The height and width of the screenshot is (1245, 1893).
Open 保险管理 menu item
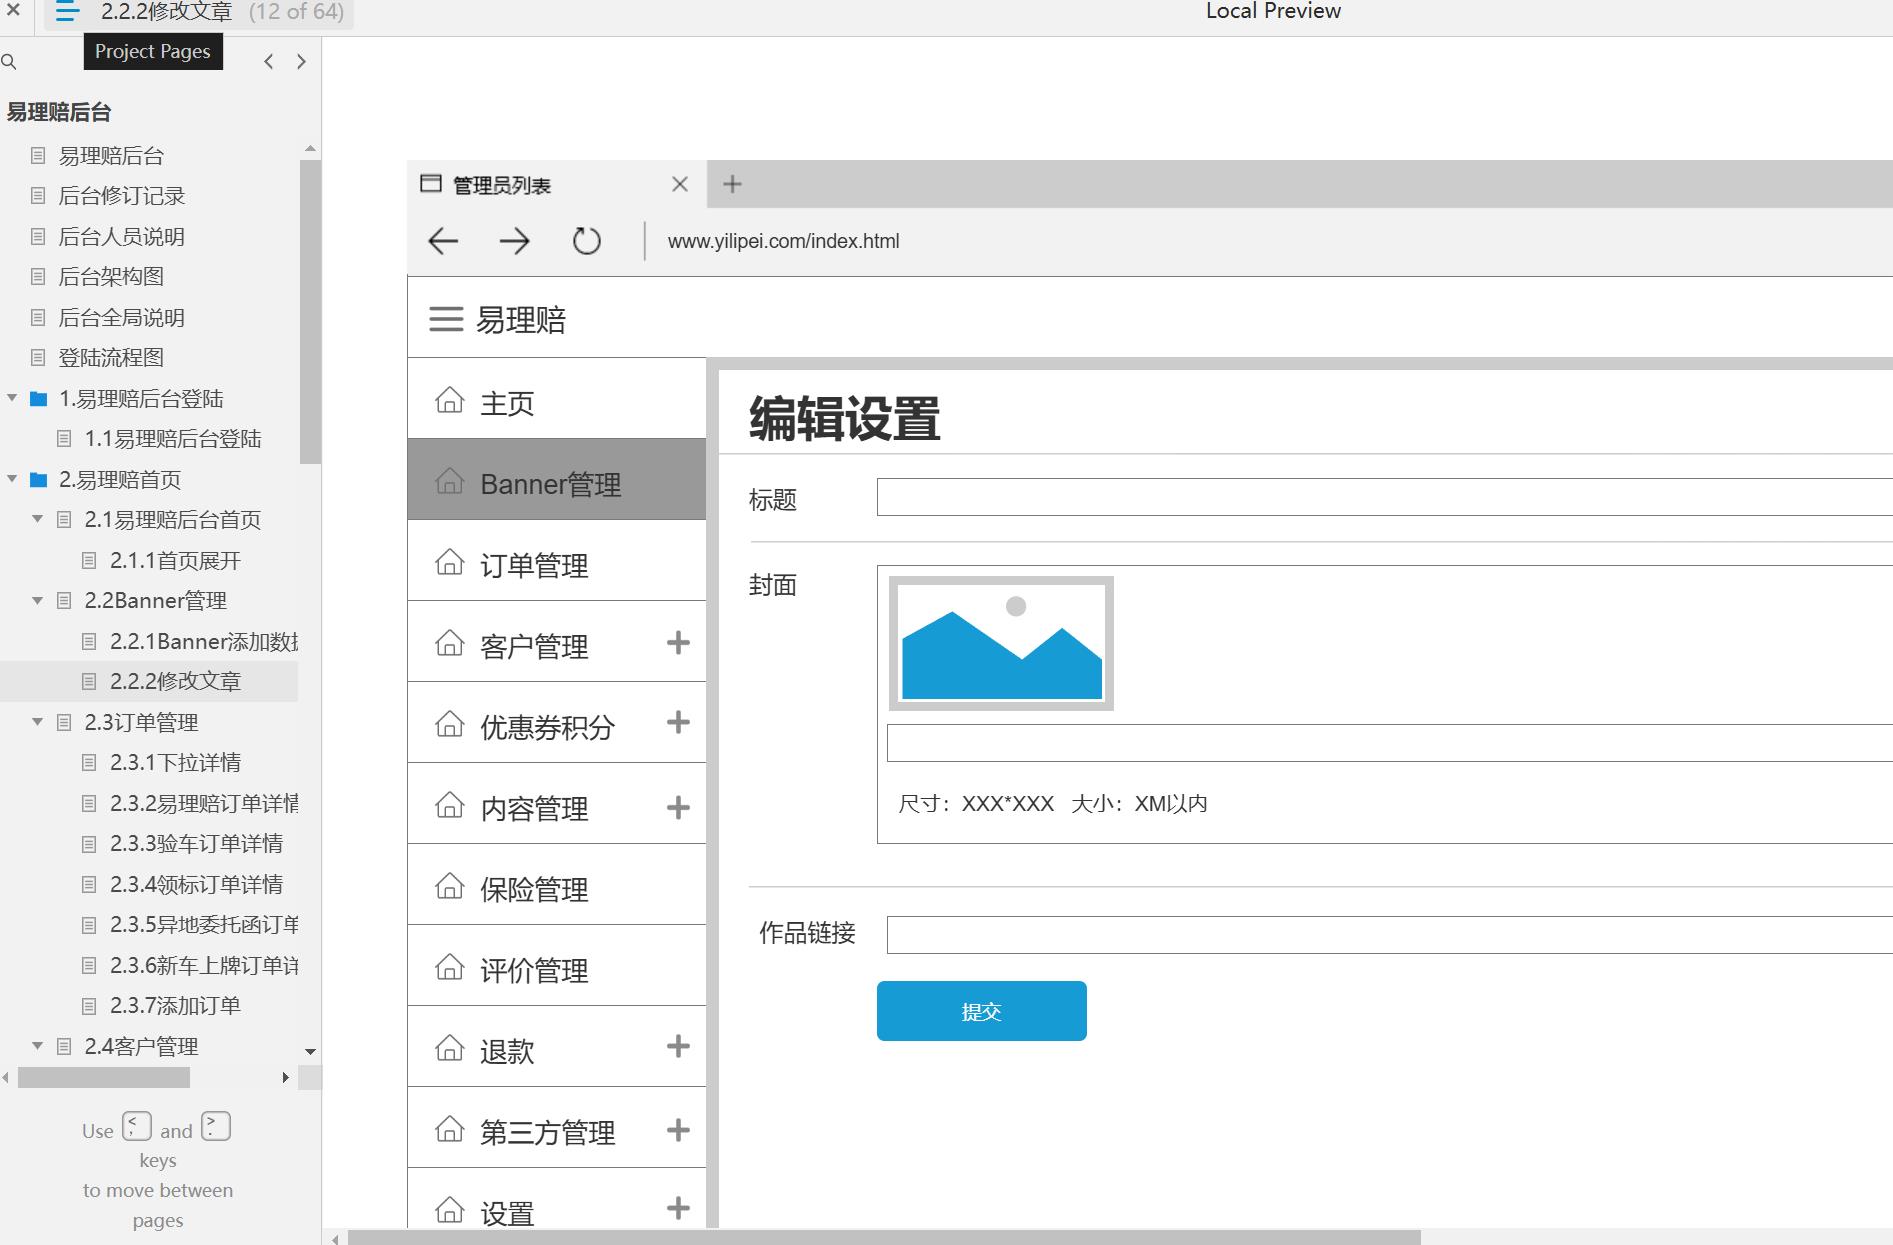(x=557, y=884)
